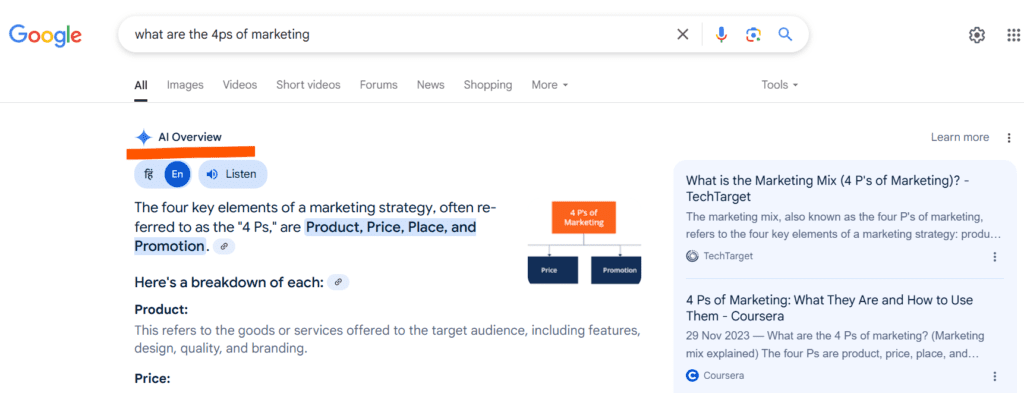Click the Coursera source name
Screen dimensions: 1024x393
point(724,375)
